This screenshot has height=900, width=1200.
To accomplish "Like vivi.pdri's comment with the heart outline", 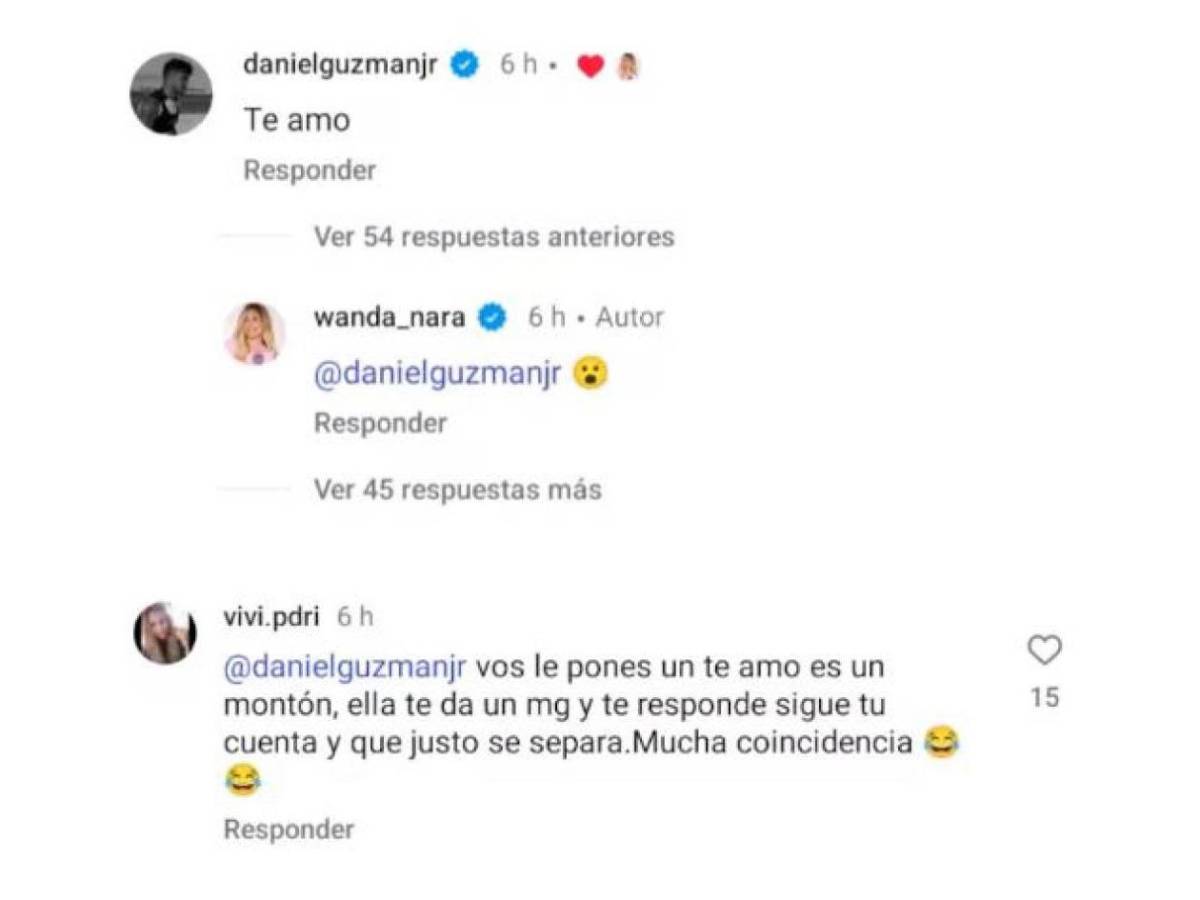I will click(x=1045, y=650).
